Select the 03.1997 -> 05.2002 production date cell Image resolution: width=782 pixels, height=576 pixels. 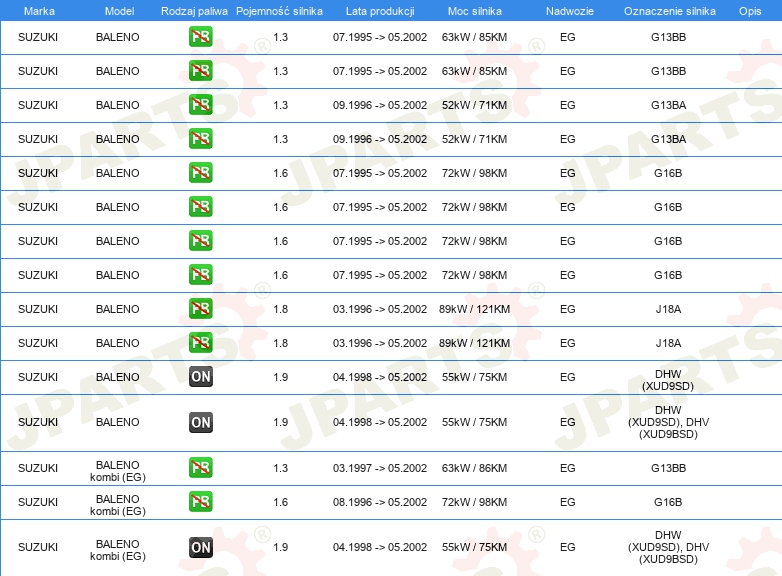tap(380, 468)
